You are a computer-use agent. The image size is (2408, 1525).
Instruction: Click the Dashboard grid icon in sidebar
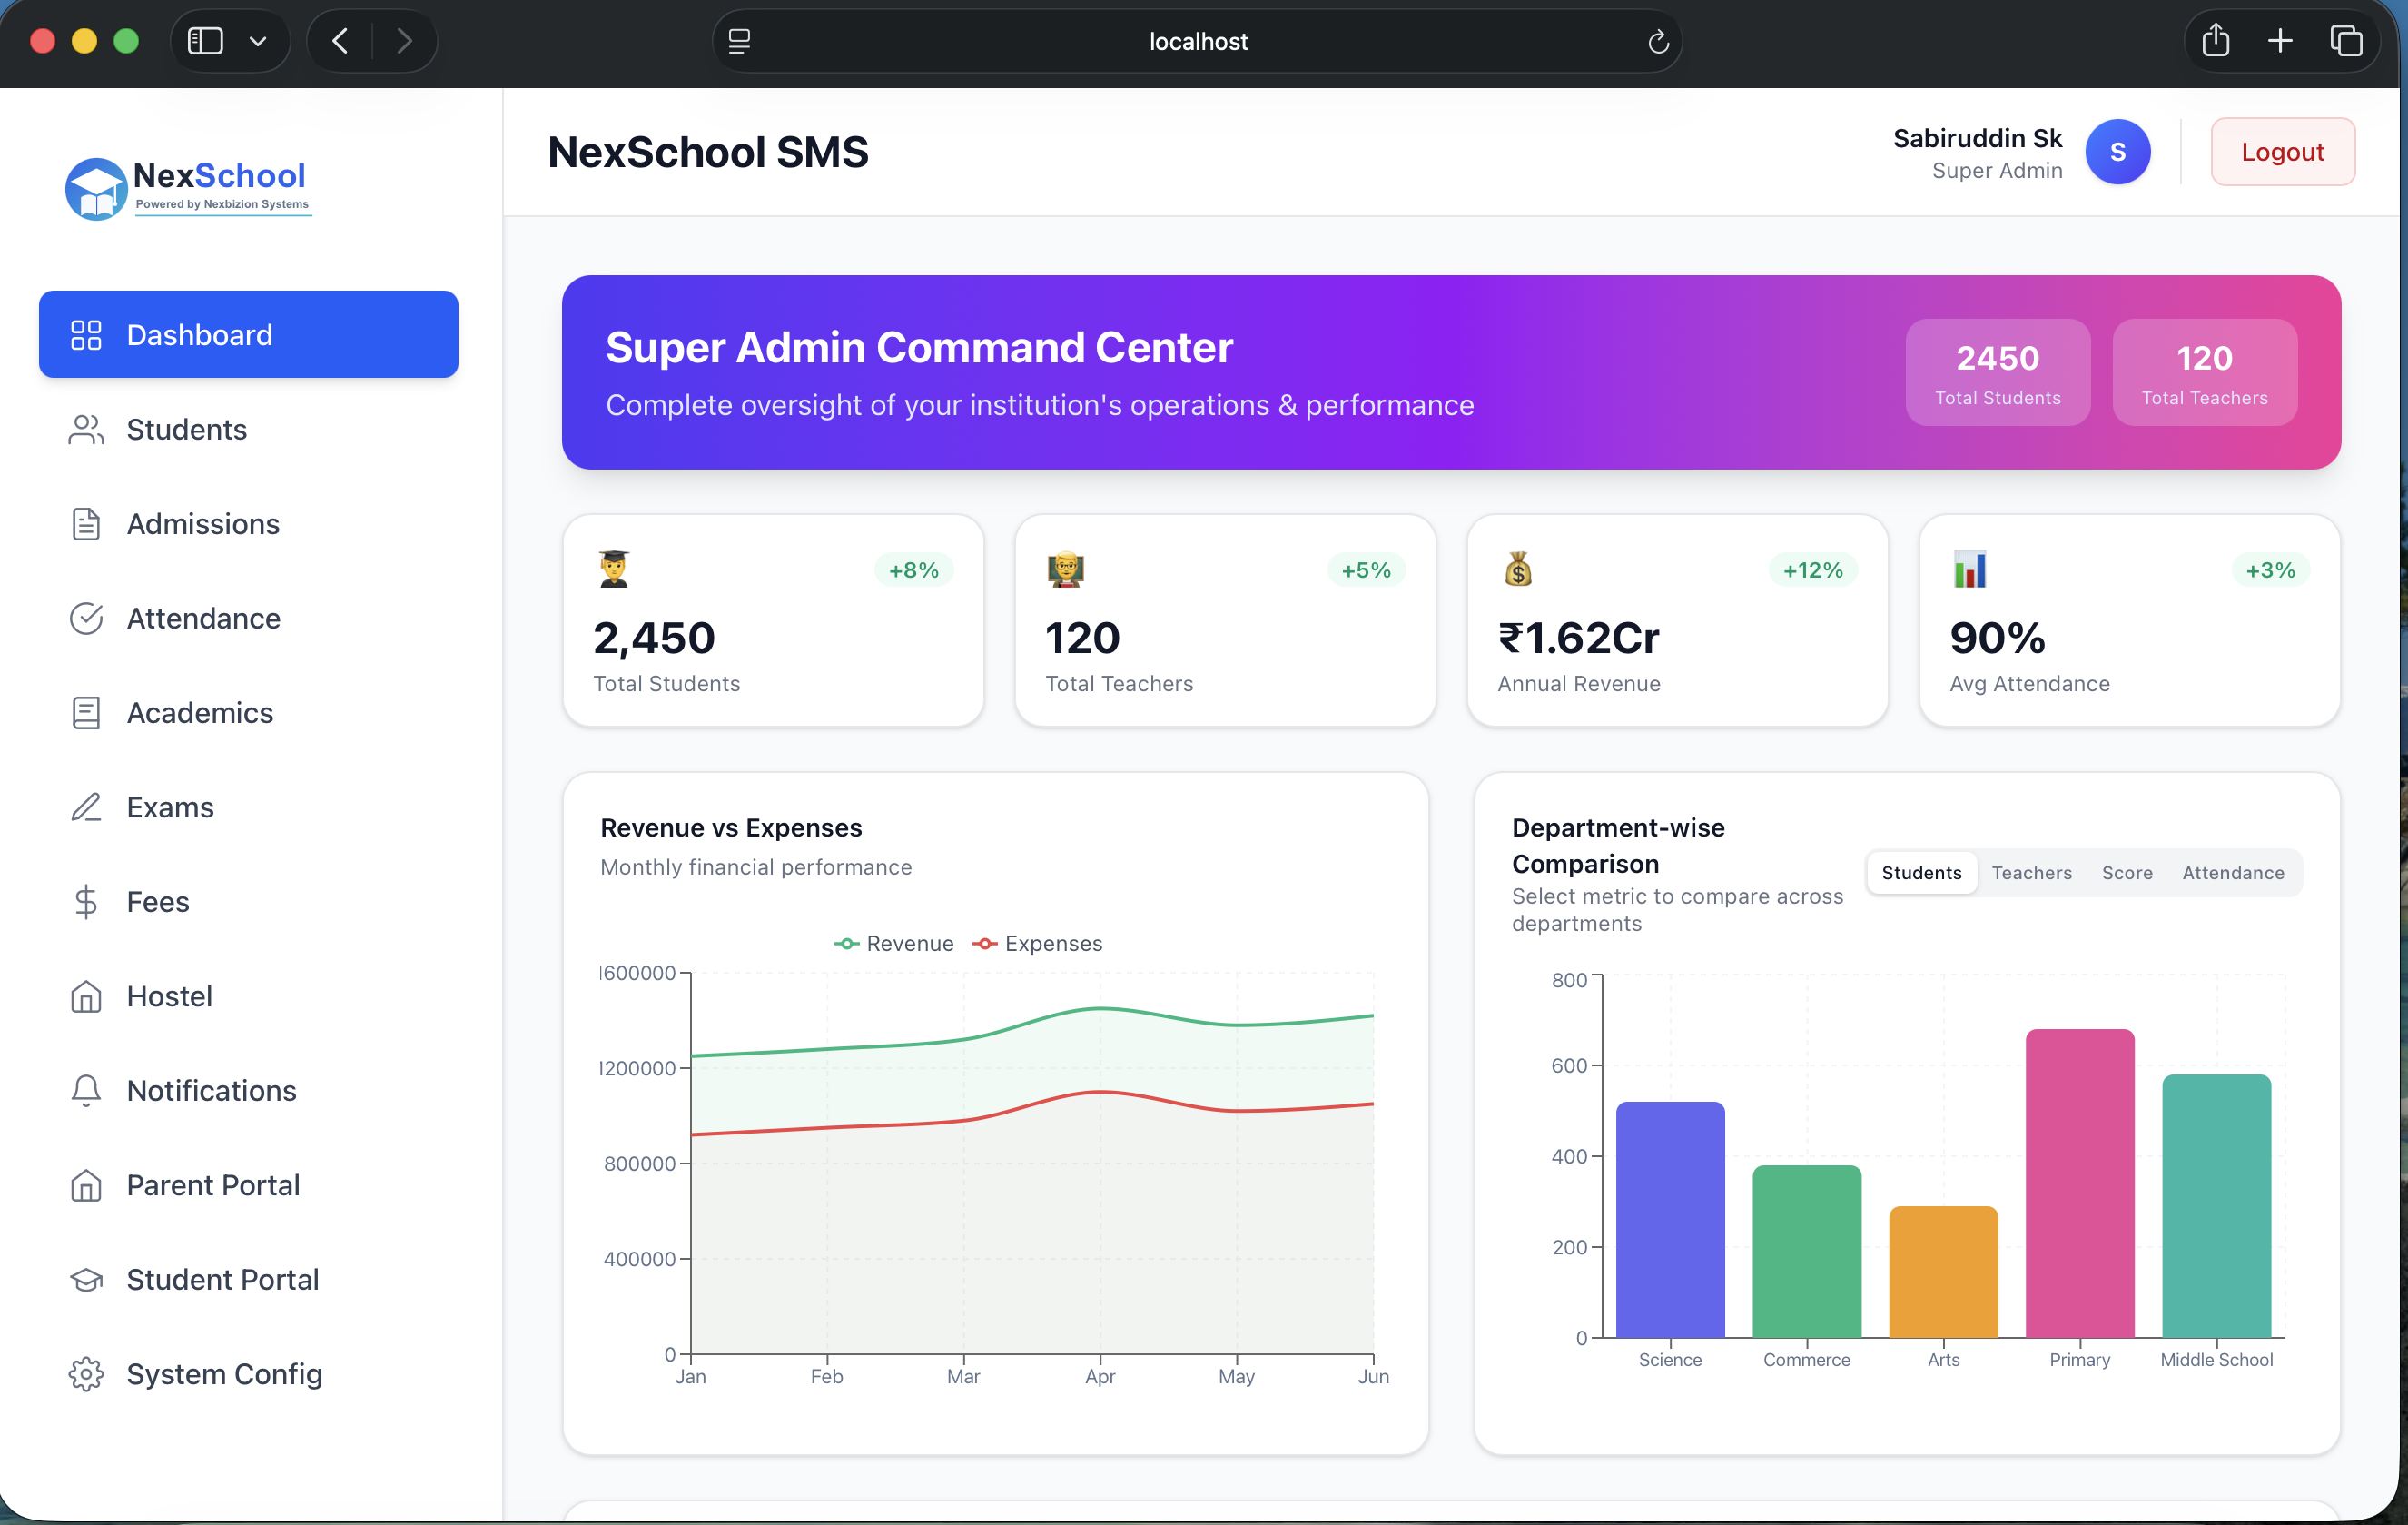click(86, 335)
